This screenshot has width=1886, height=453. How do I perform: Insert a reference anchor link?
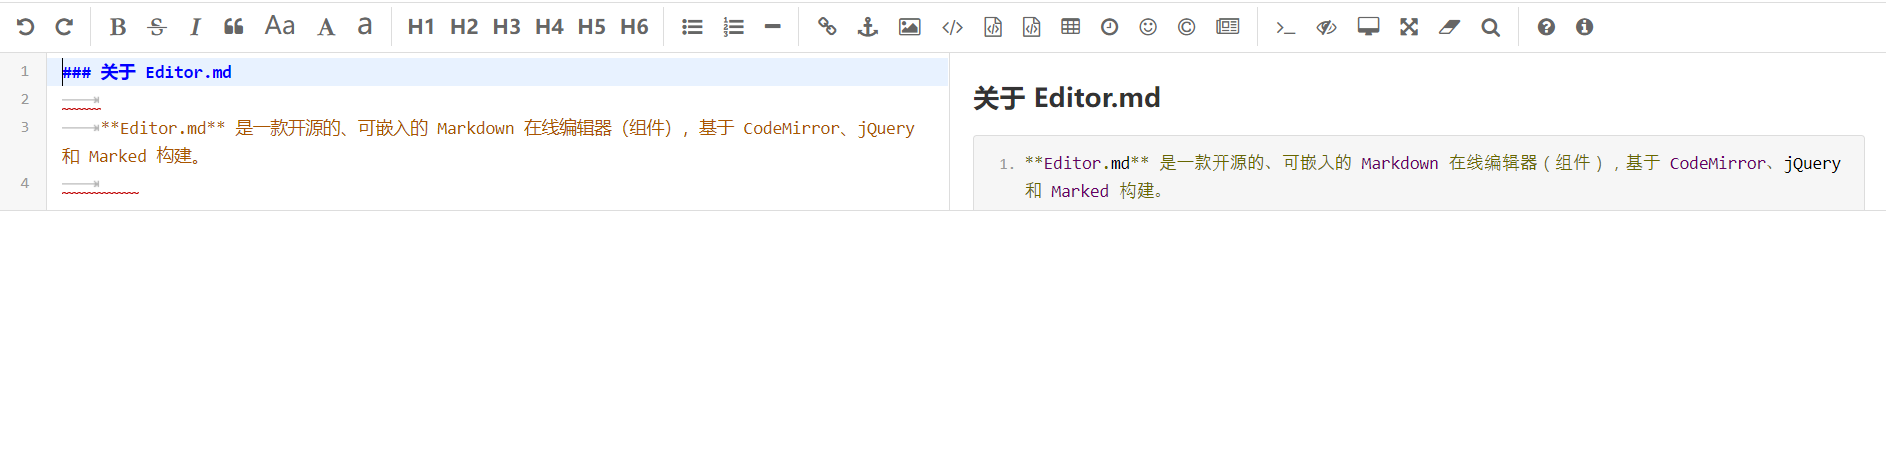pyautogui.click(x=868, y=27)
